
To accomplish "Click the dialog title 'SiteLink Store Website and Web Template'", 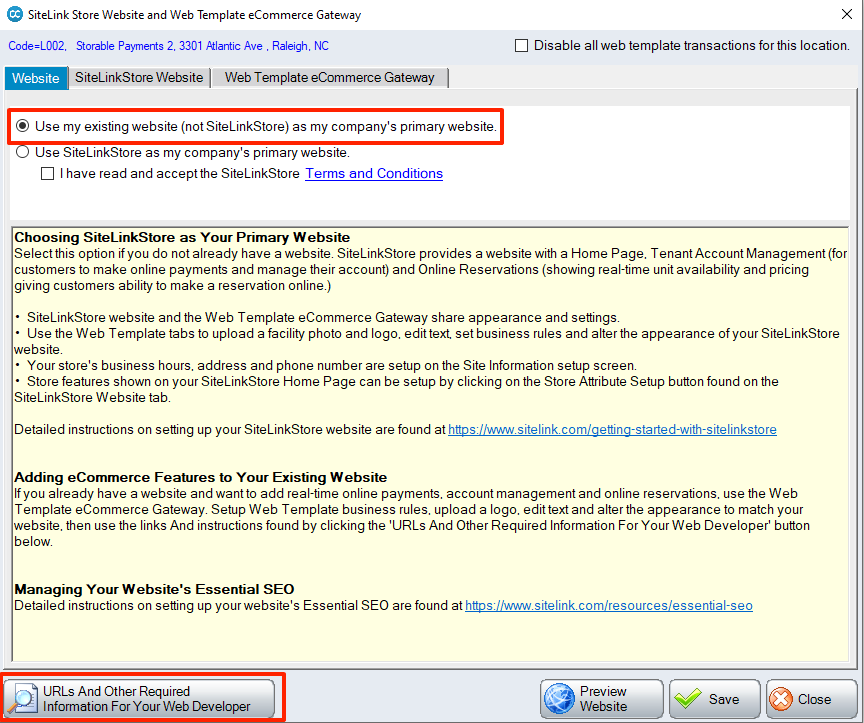I will pos(195,15).
